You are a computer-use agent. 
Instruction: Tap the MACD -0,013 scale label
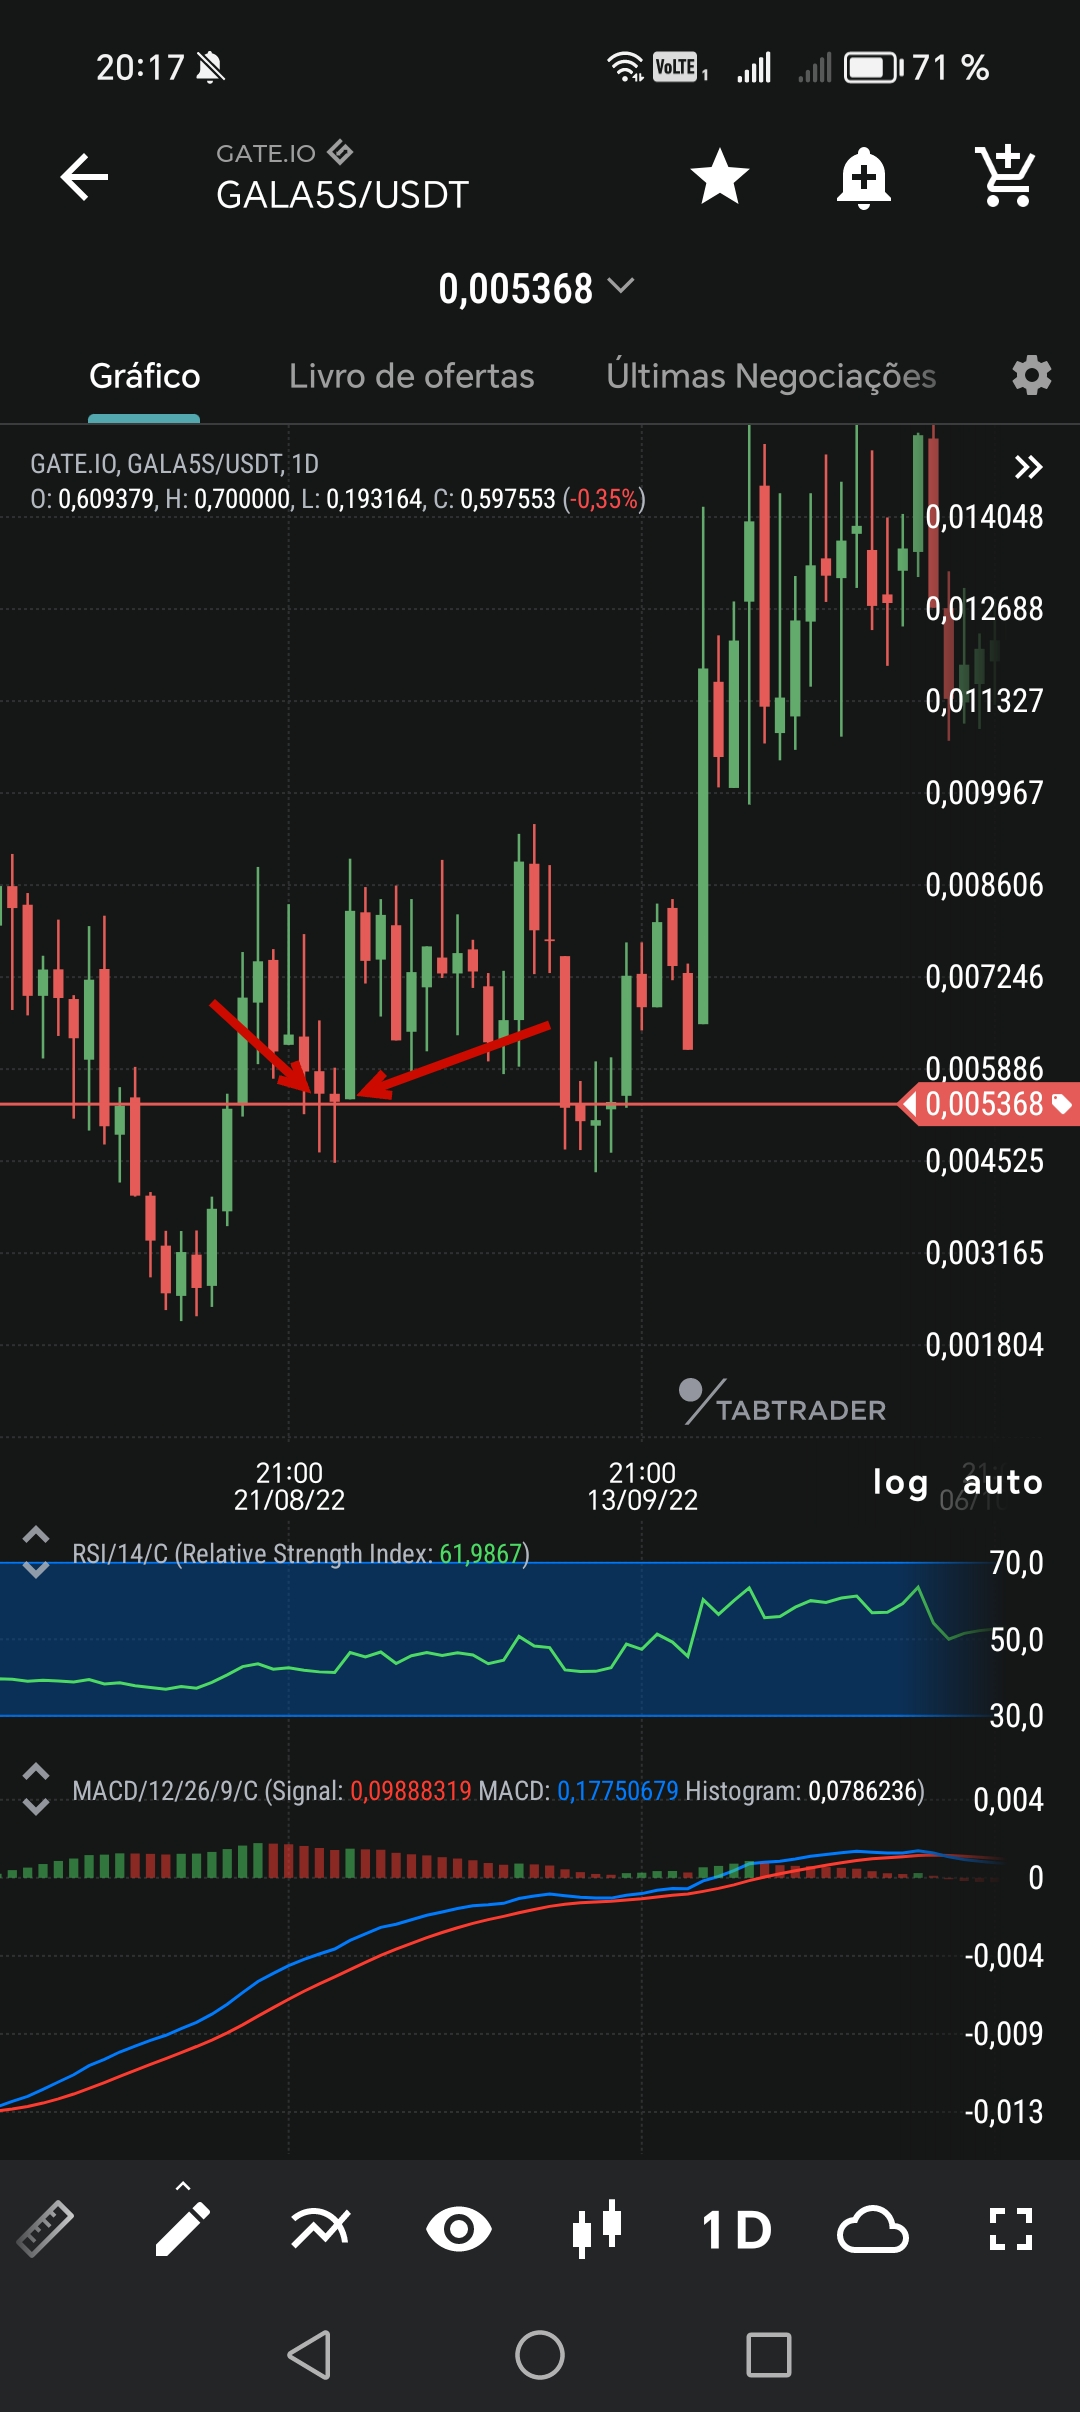[x=1004, y=2111]
